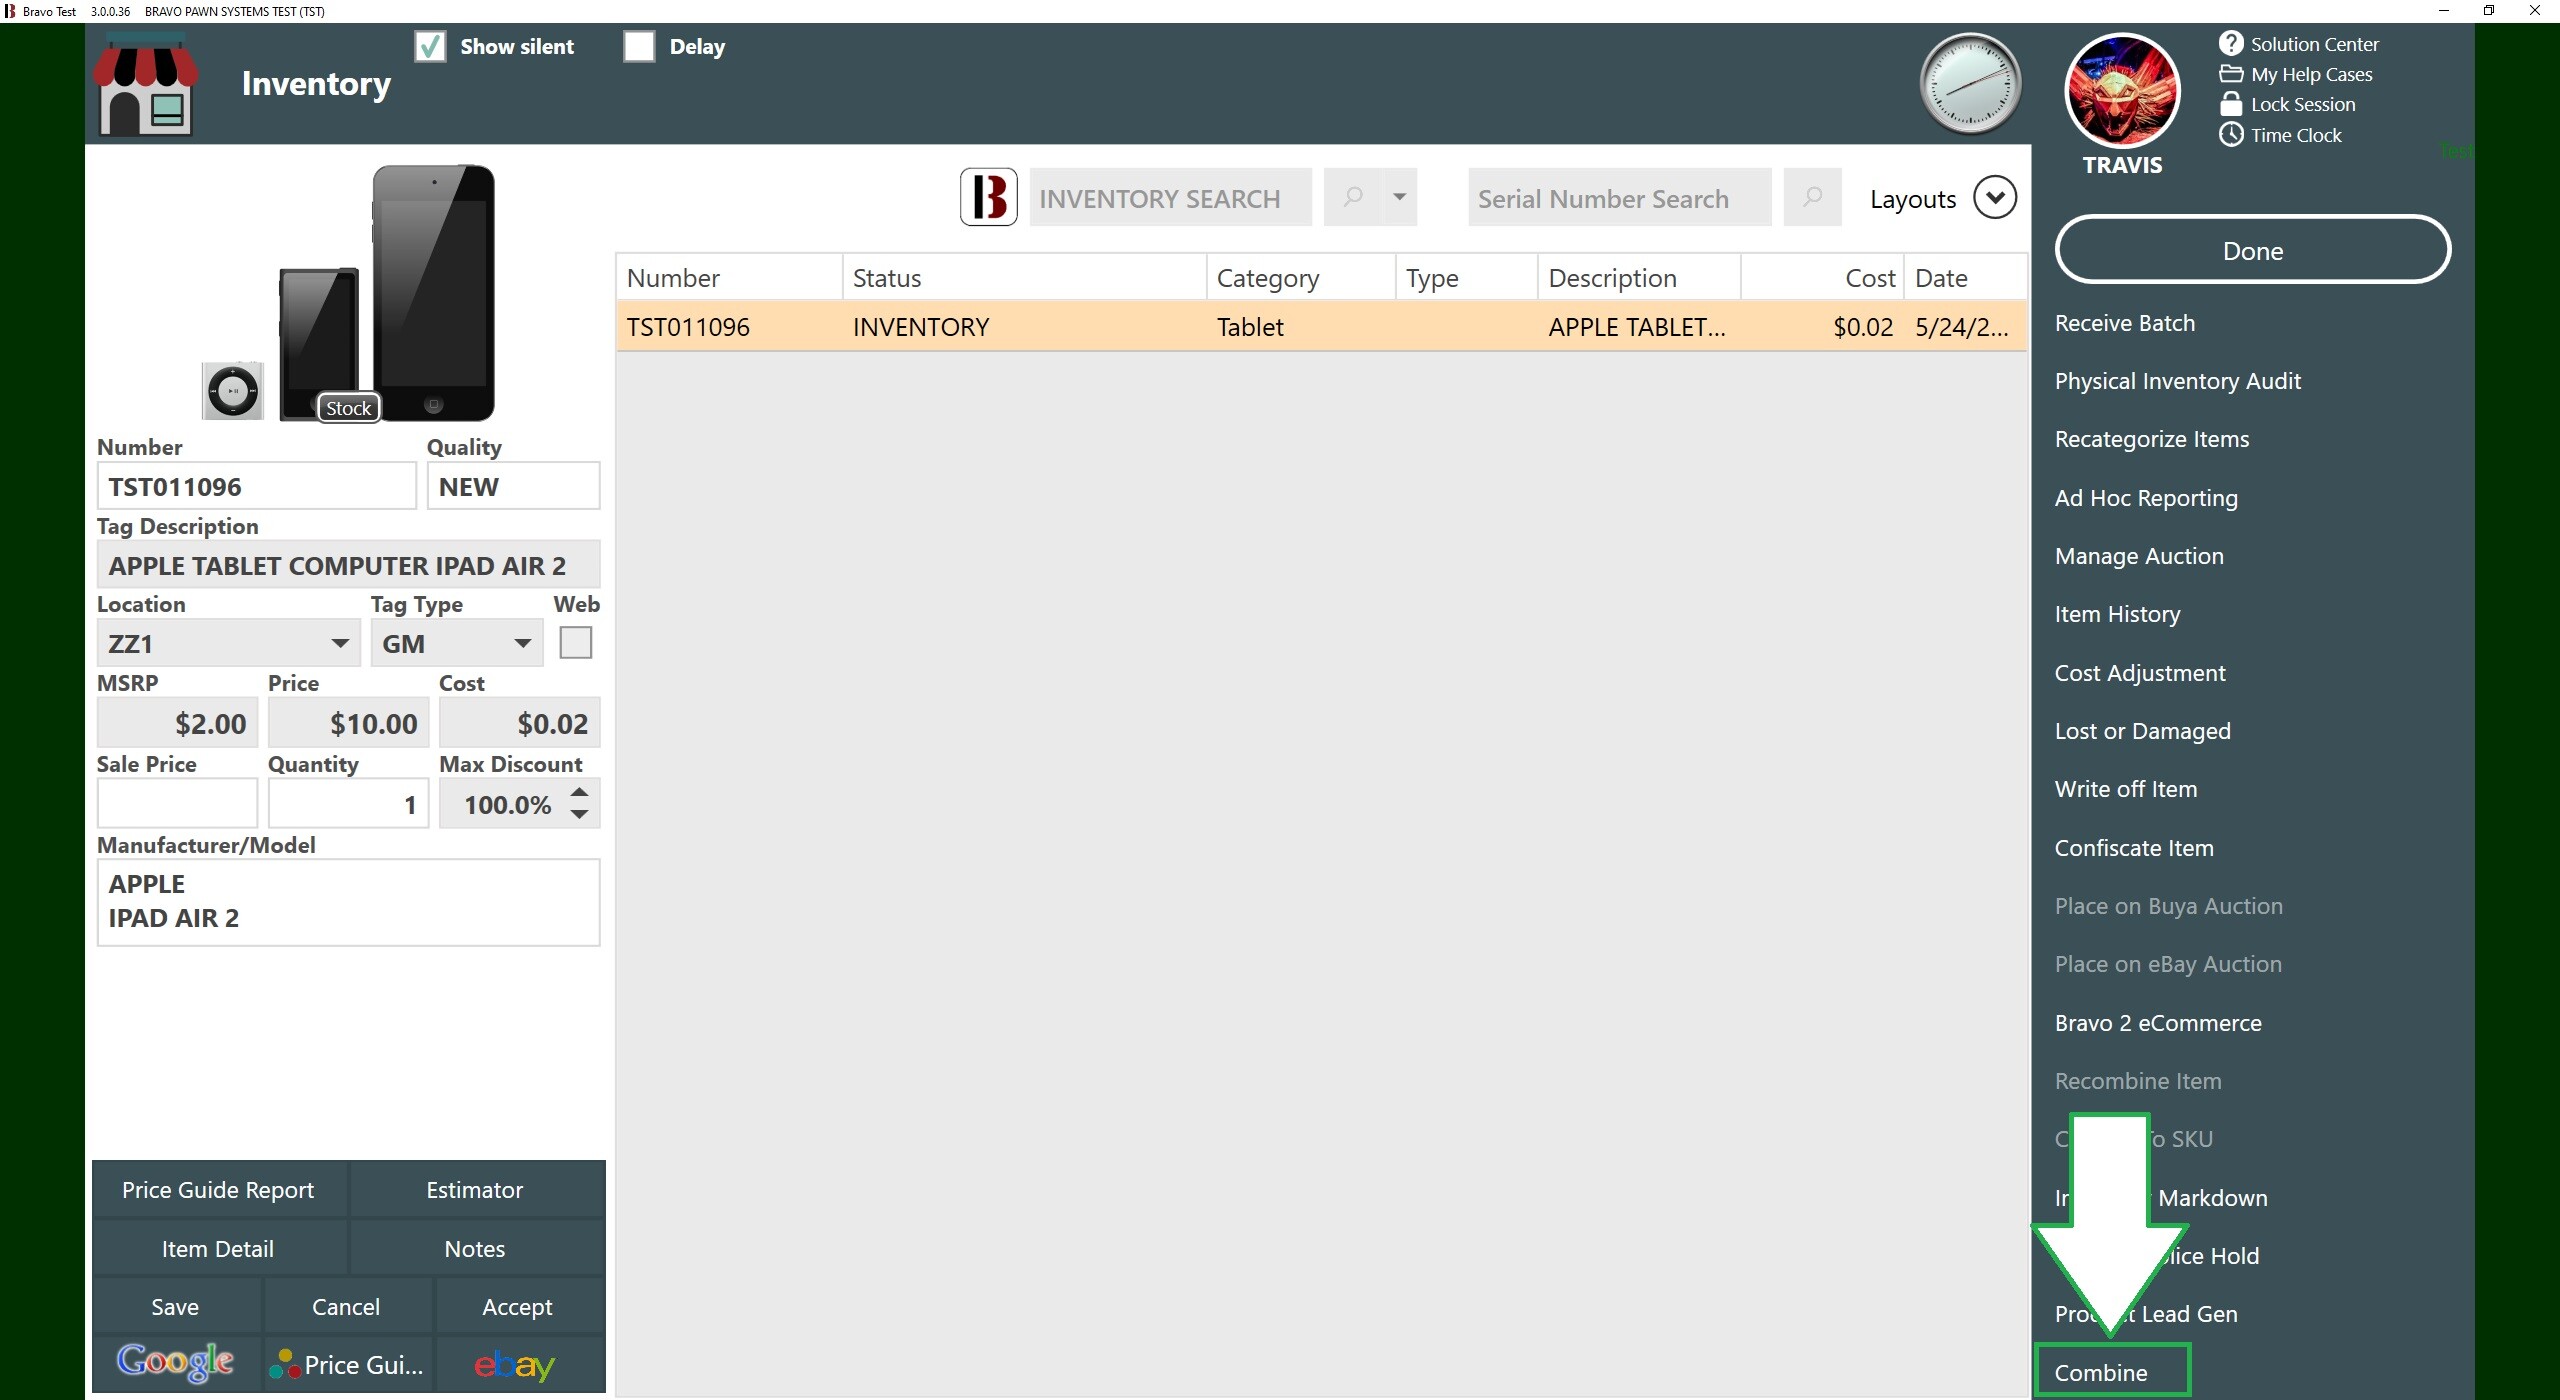Open TRAVIS user avatar

[x=2122, y=91]
